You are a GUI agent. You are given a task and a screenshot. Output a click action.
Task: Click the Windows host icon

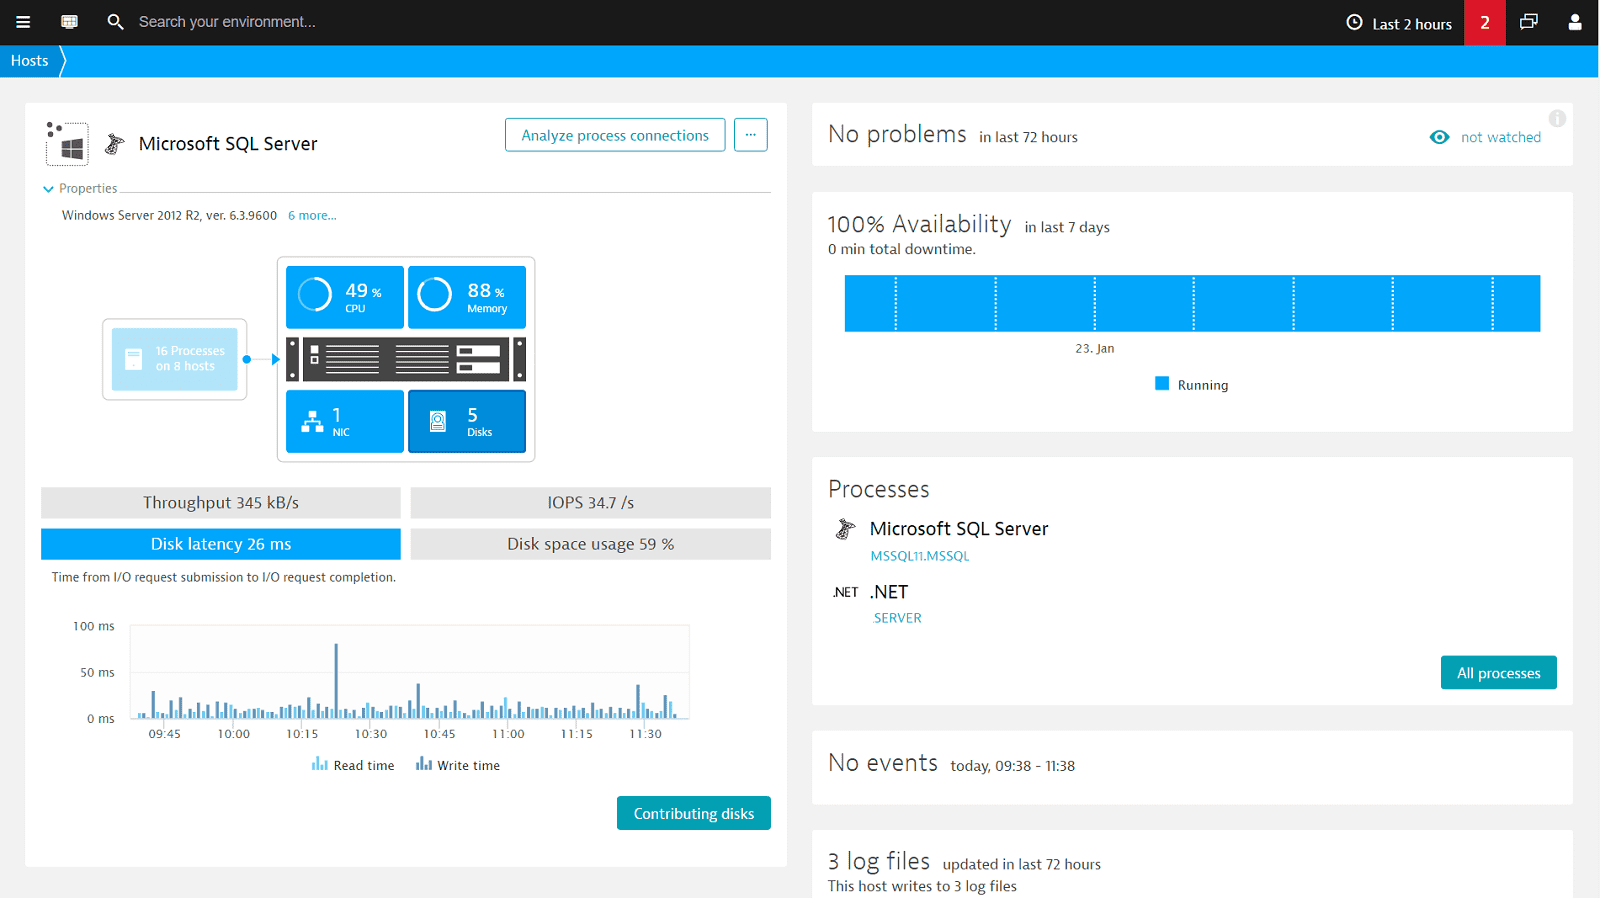67,144
